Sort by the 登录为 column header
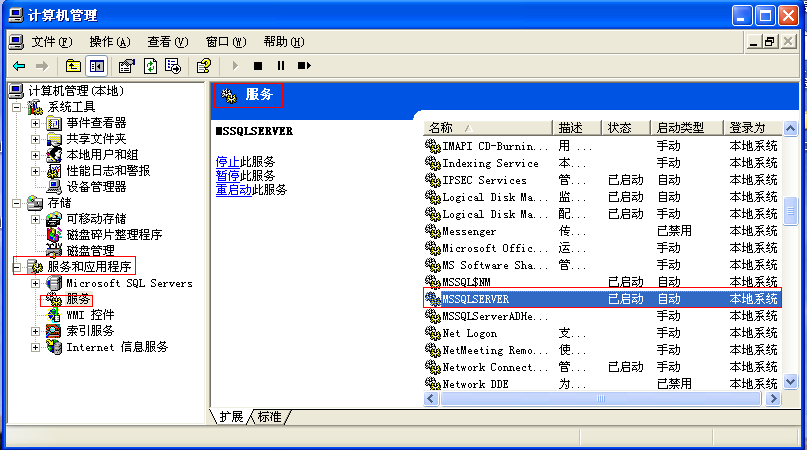Viewport: 807px width, 450px height. [x=752, y=128]
